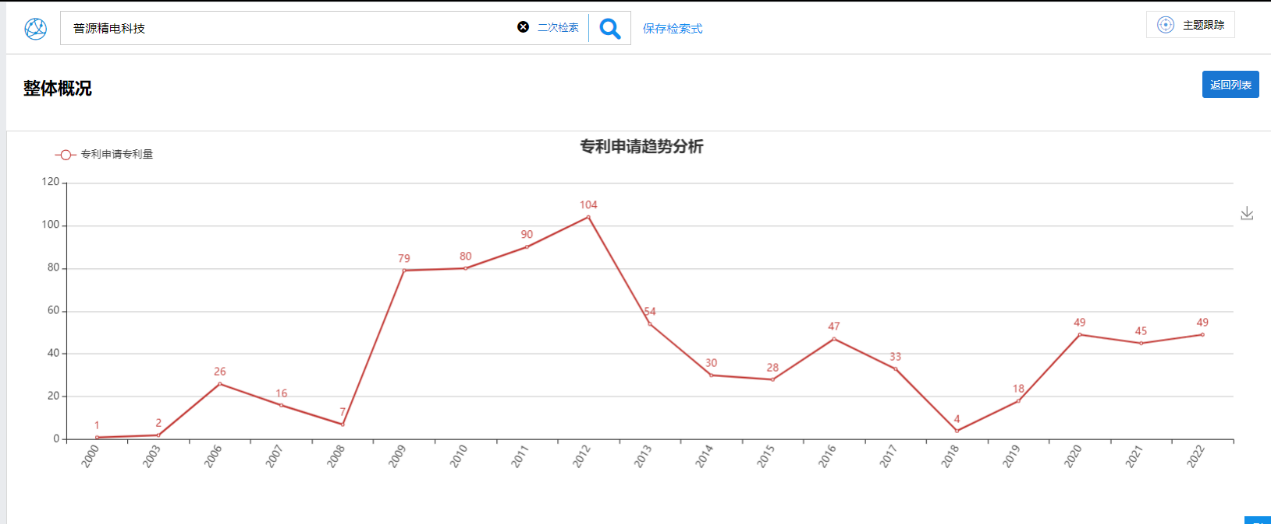Select the 2016 data point labeled 47
Image resolution: width=1271 pixels, height=524 pixels.
(x=834, y=338)
